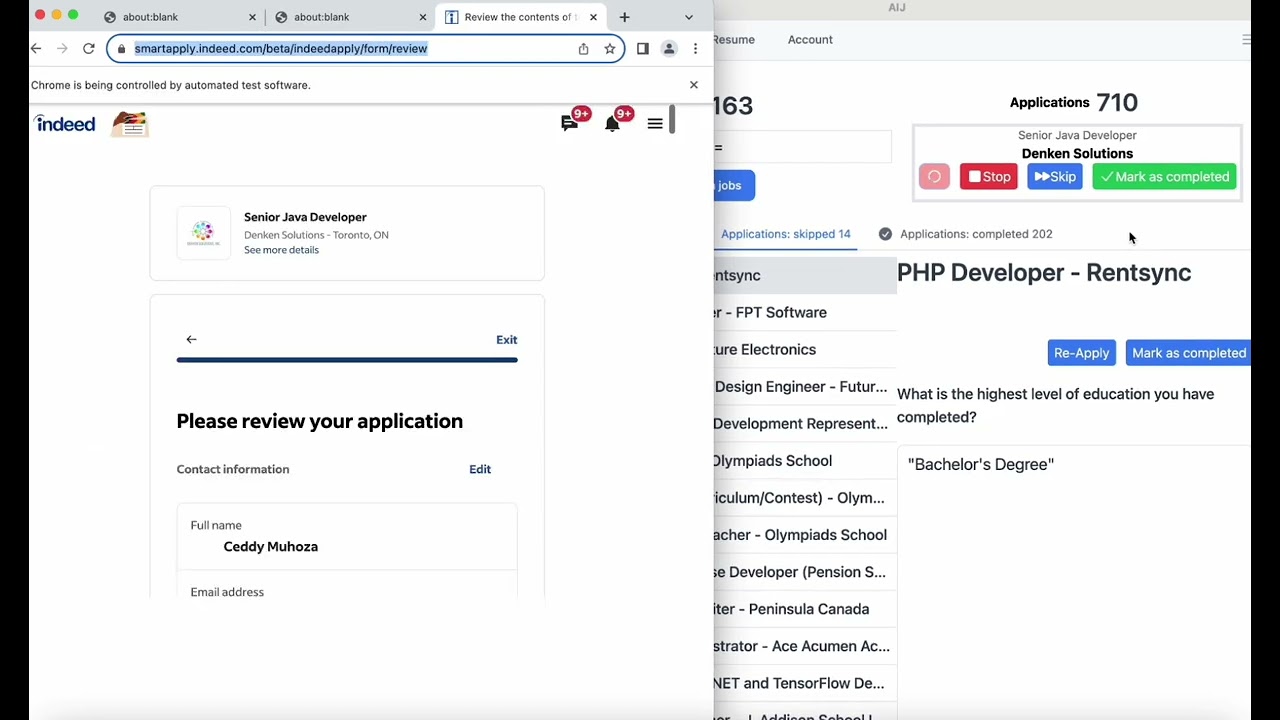Click green Mark as completed button at top
The width and height of the screenshot is (1280, 720).
[x=1164, y=177]
